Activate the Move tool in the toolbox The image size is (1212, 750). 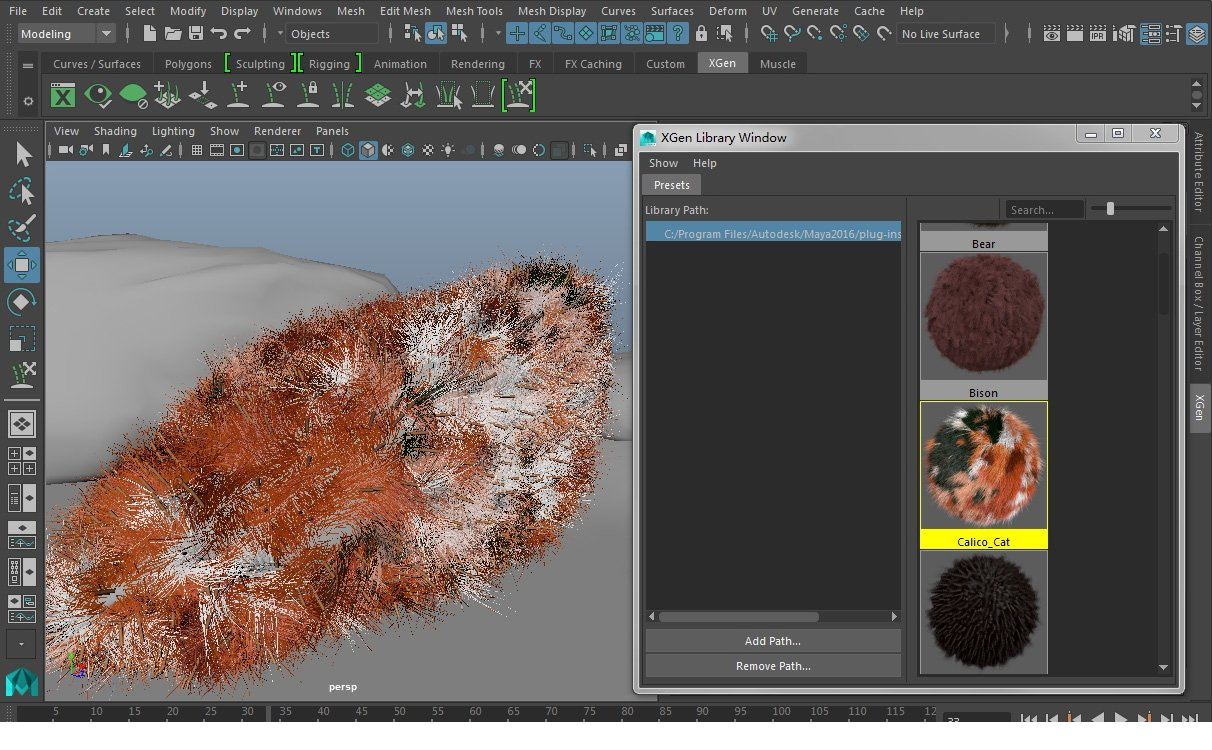pyautogui.click(x=22, y=265)
